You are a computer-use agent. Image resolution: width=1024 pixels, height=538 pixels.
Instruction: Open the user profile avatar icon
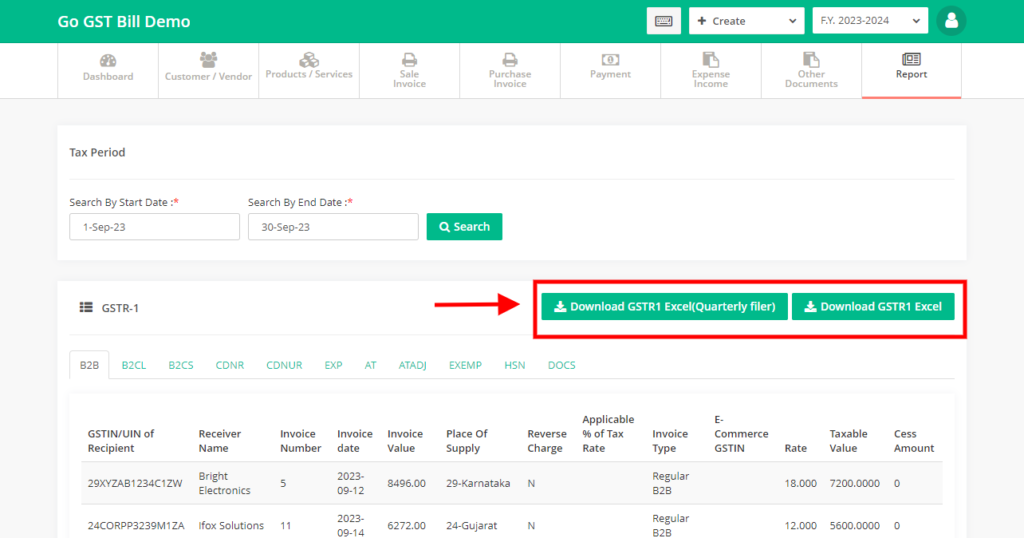tap(951, 21)
